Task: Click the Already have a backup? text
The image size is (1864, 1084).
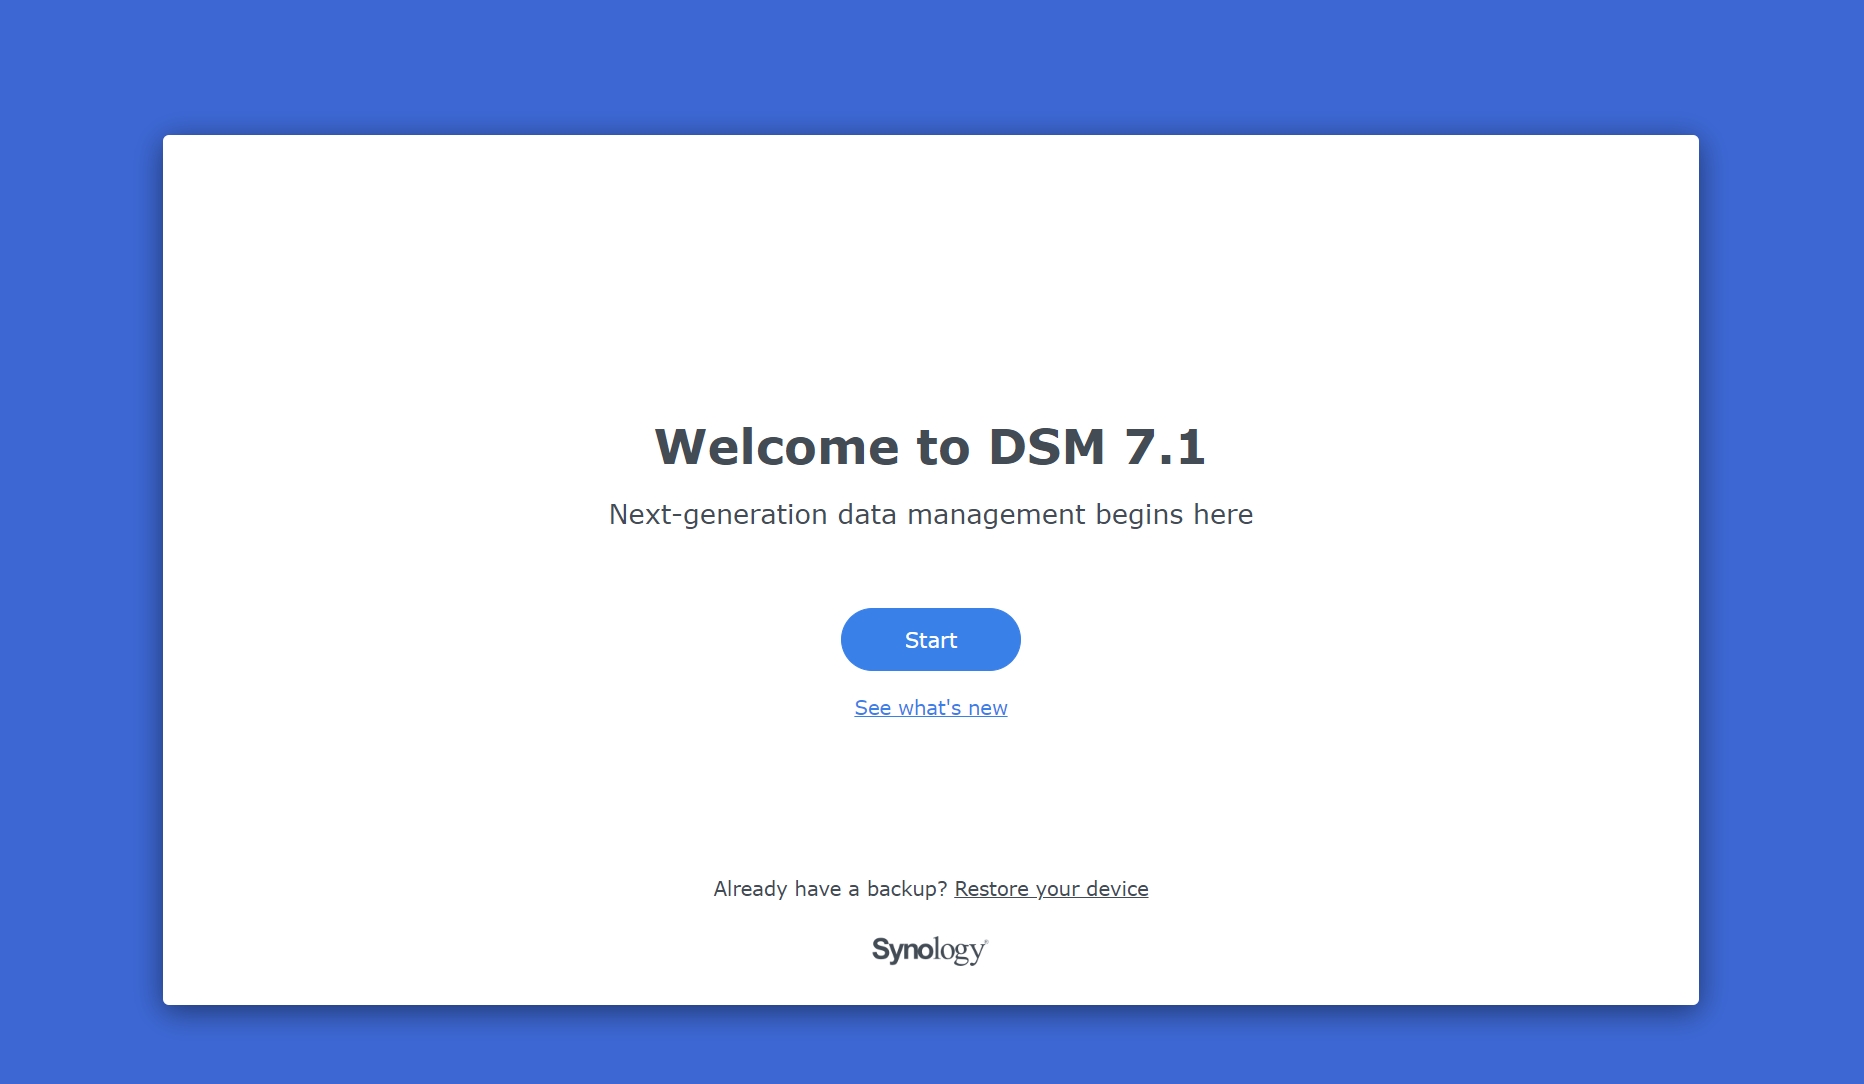Action: pos(830,889)
